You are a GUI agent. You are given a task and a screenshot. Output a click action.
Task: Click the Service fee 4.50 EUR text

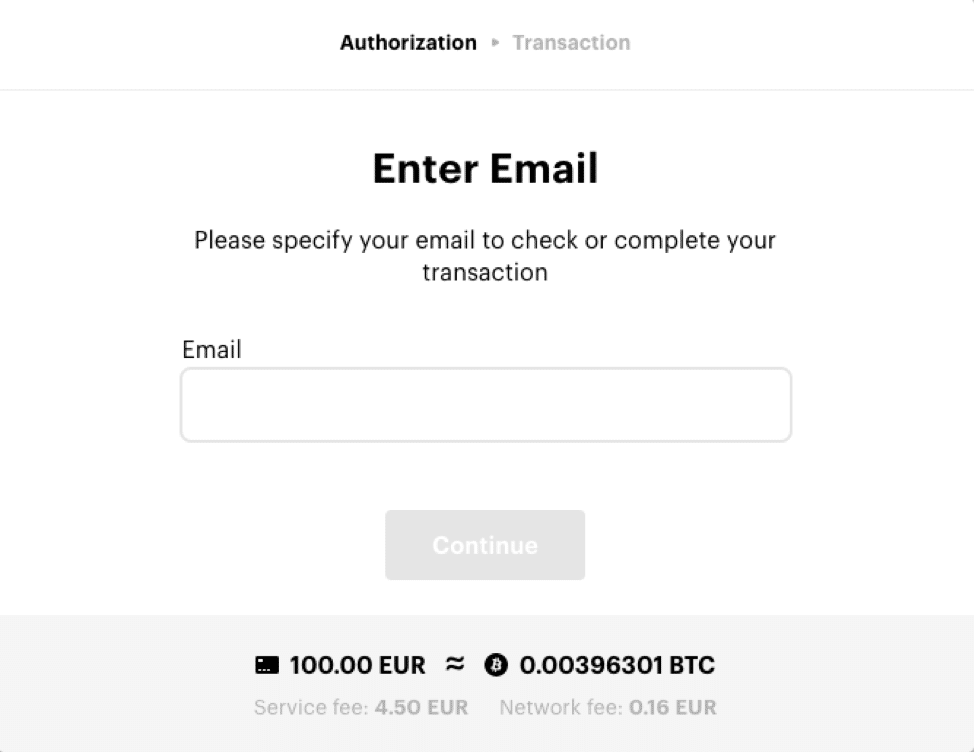click(x=361, y=707)
